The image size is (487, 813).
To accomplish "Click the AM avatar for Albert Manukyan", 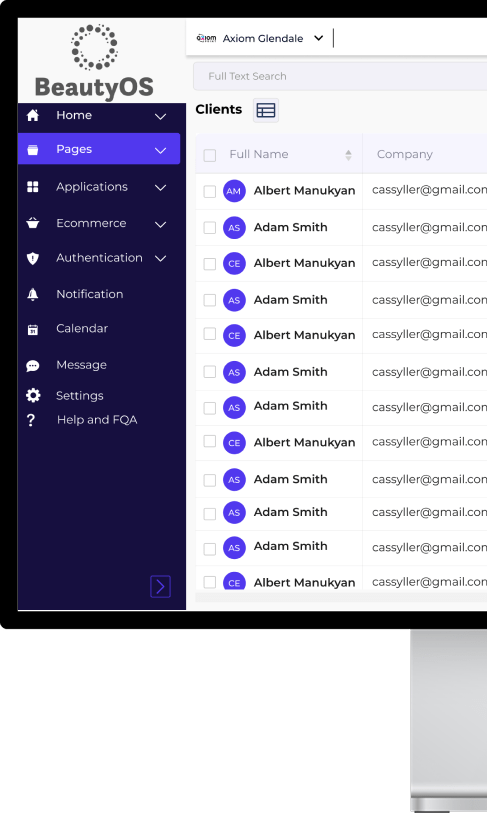I will pos(234,191).
